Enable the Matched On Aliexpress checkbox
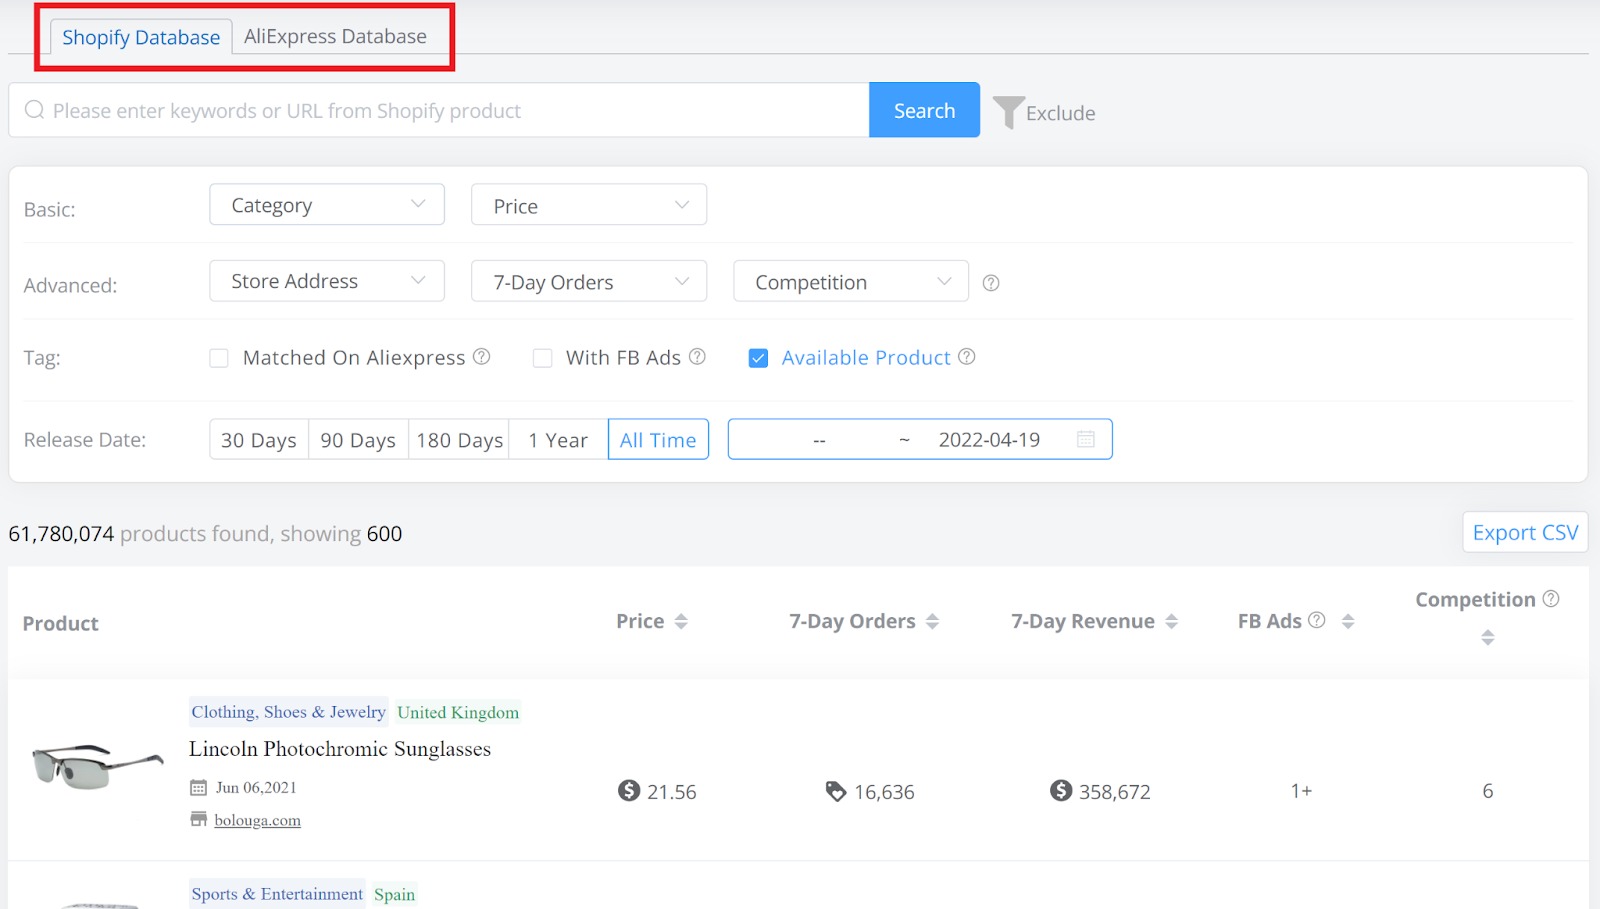The width and height of the screenshot is (1600, 909). pyautogui.click(x=218, y=357)
